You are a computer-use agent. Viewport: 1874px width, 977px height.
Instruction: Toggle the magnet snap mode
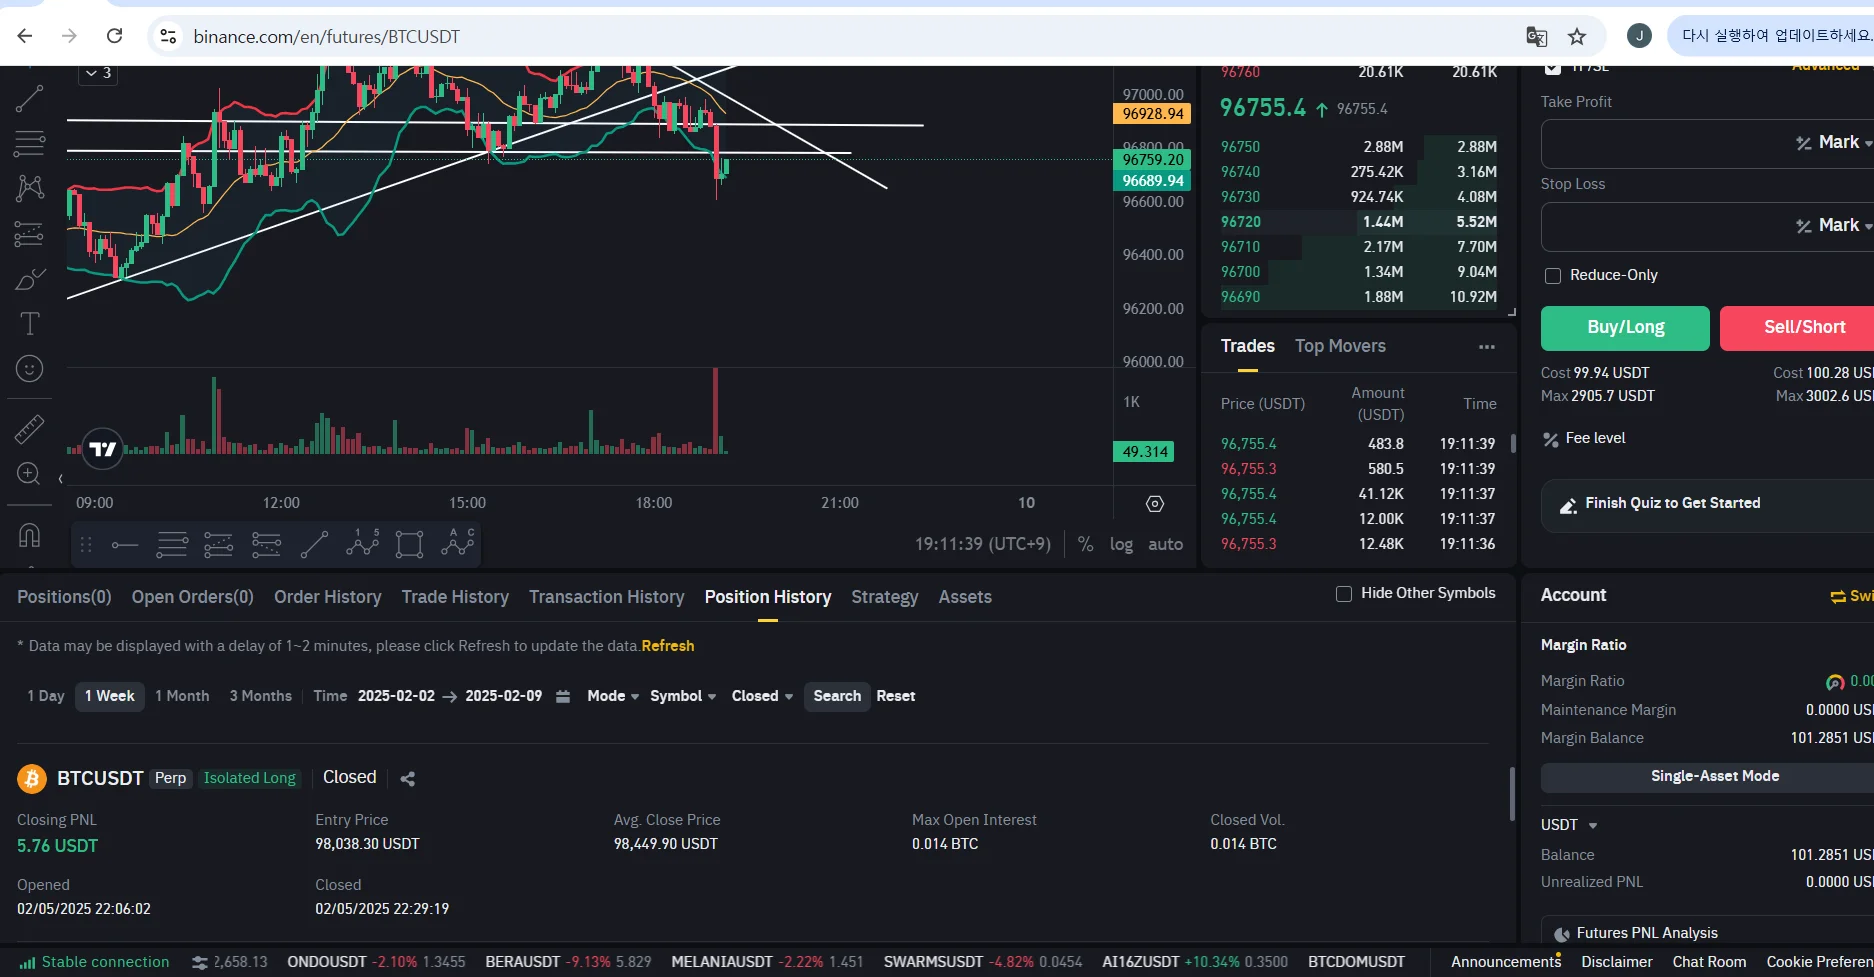pyautogui.click(x=29, y=535)
